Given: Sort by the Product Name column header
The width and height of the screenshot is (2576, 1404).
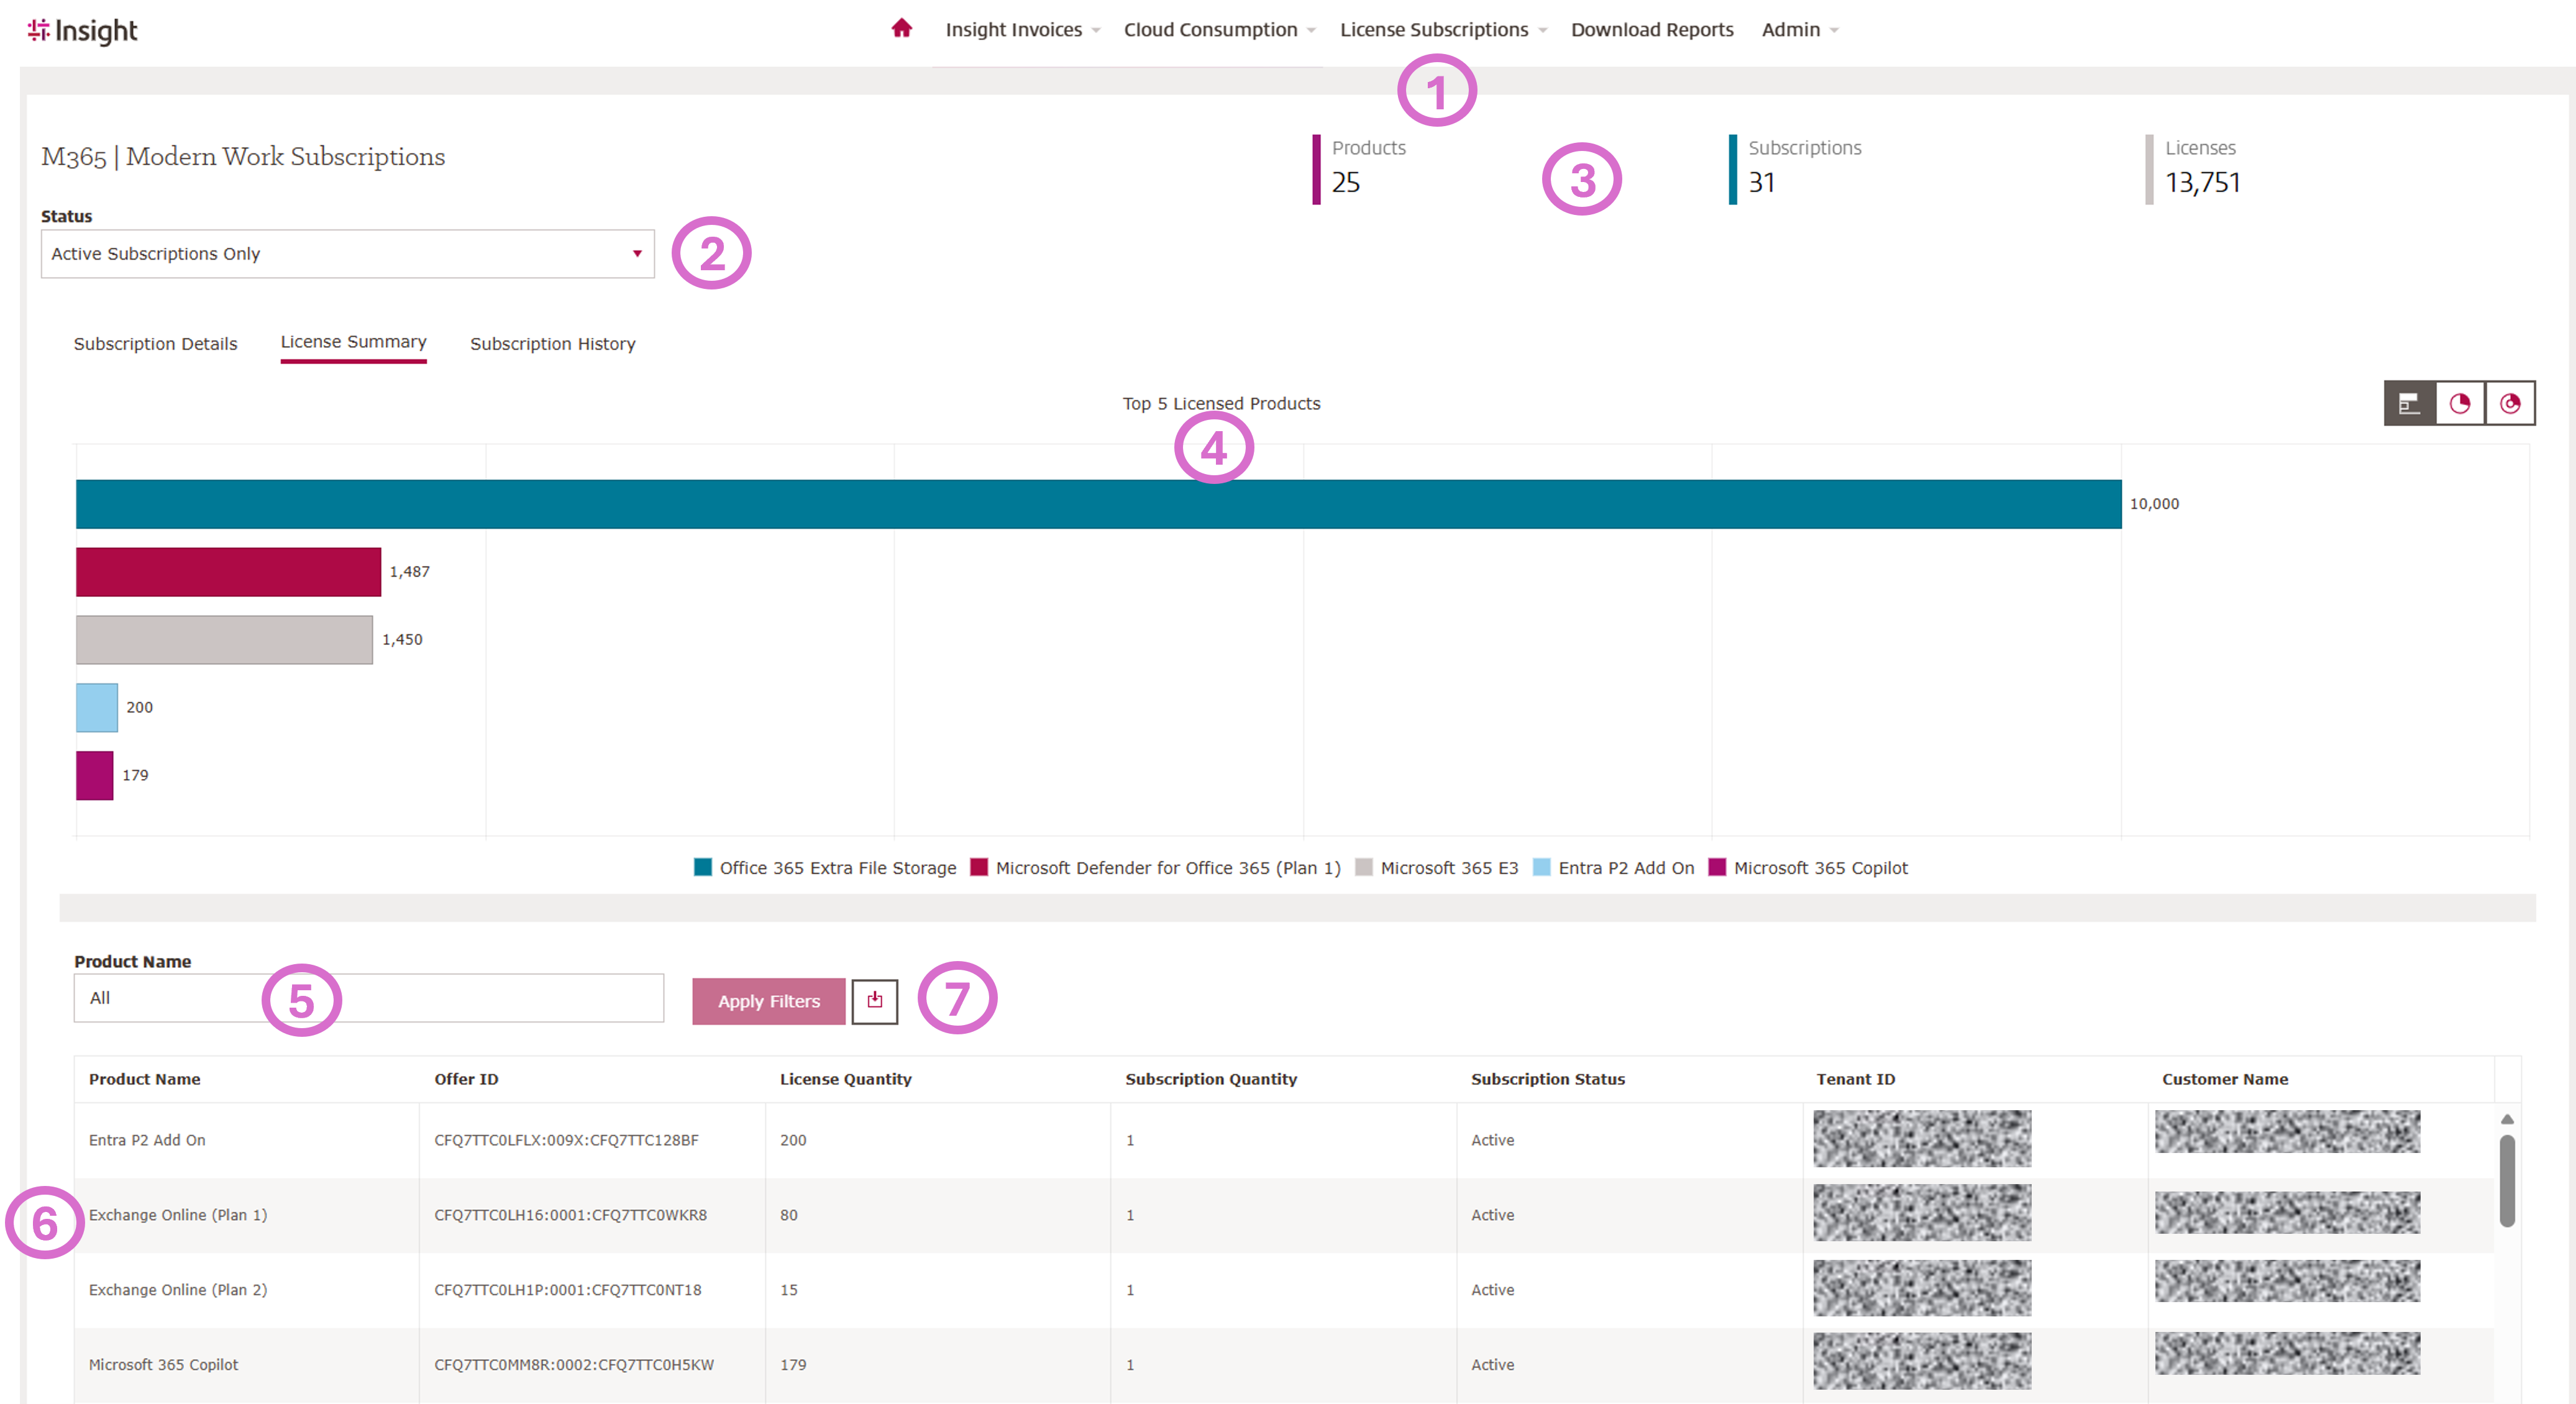Looking at the screenshot, I should pyautogui.click(x=144, y=1079).
